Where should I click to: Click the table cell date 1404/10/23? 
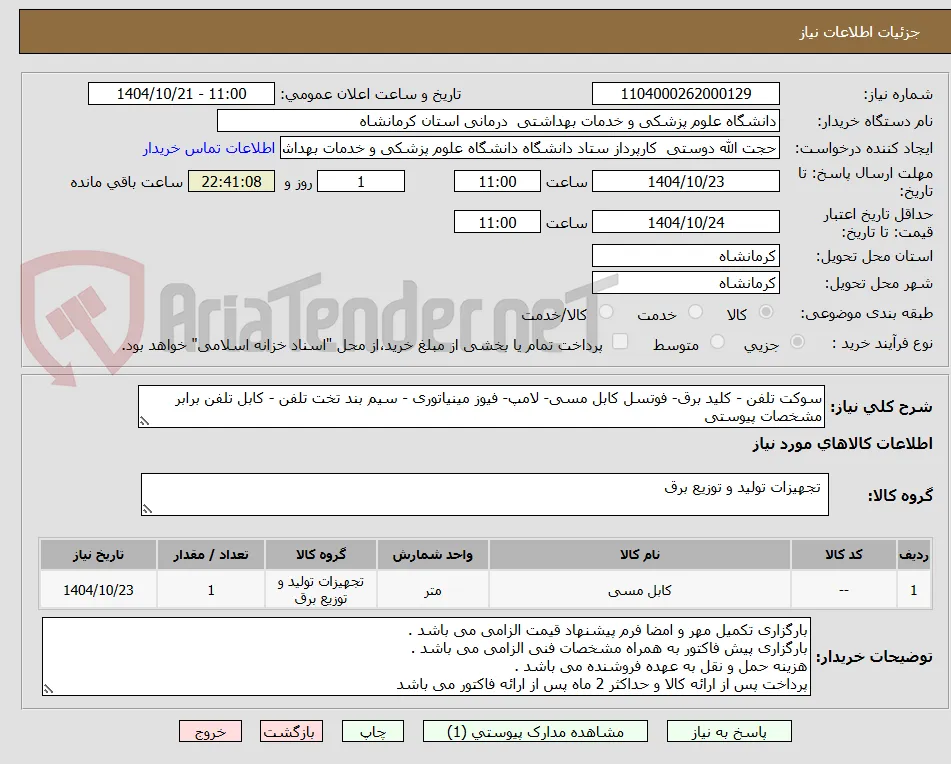pos(98,590)
